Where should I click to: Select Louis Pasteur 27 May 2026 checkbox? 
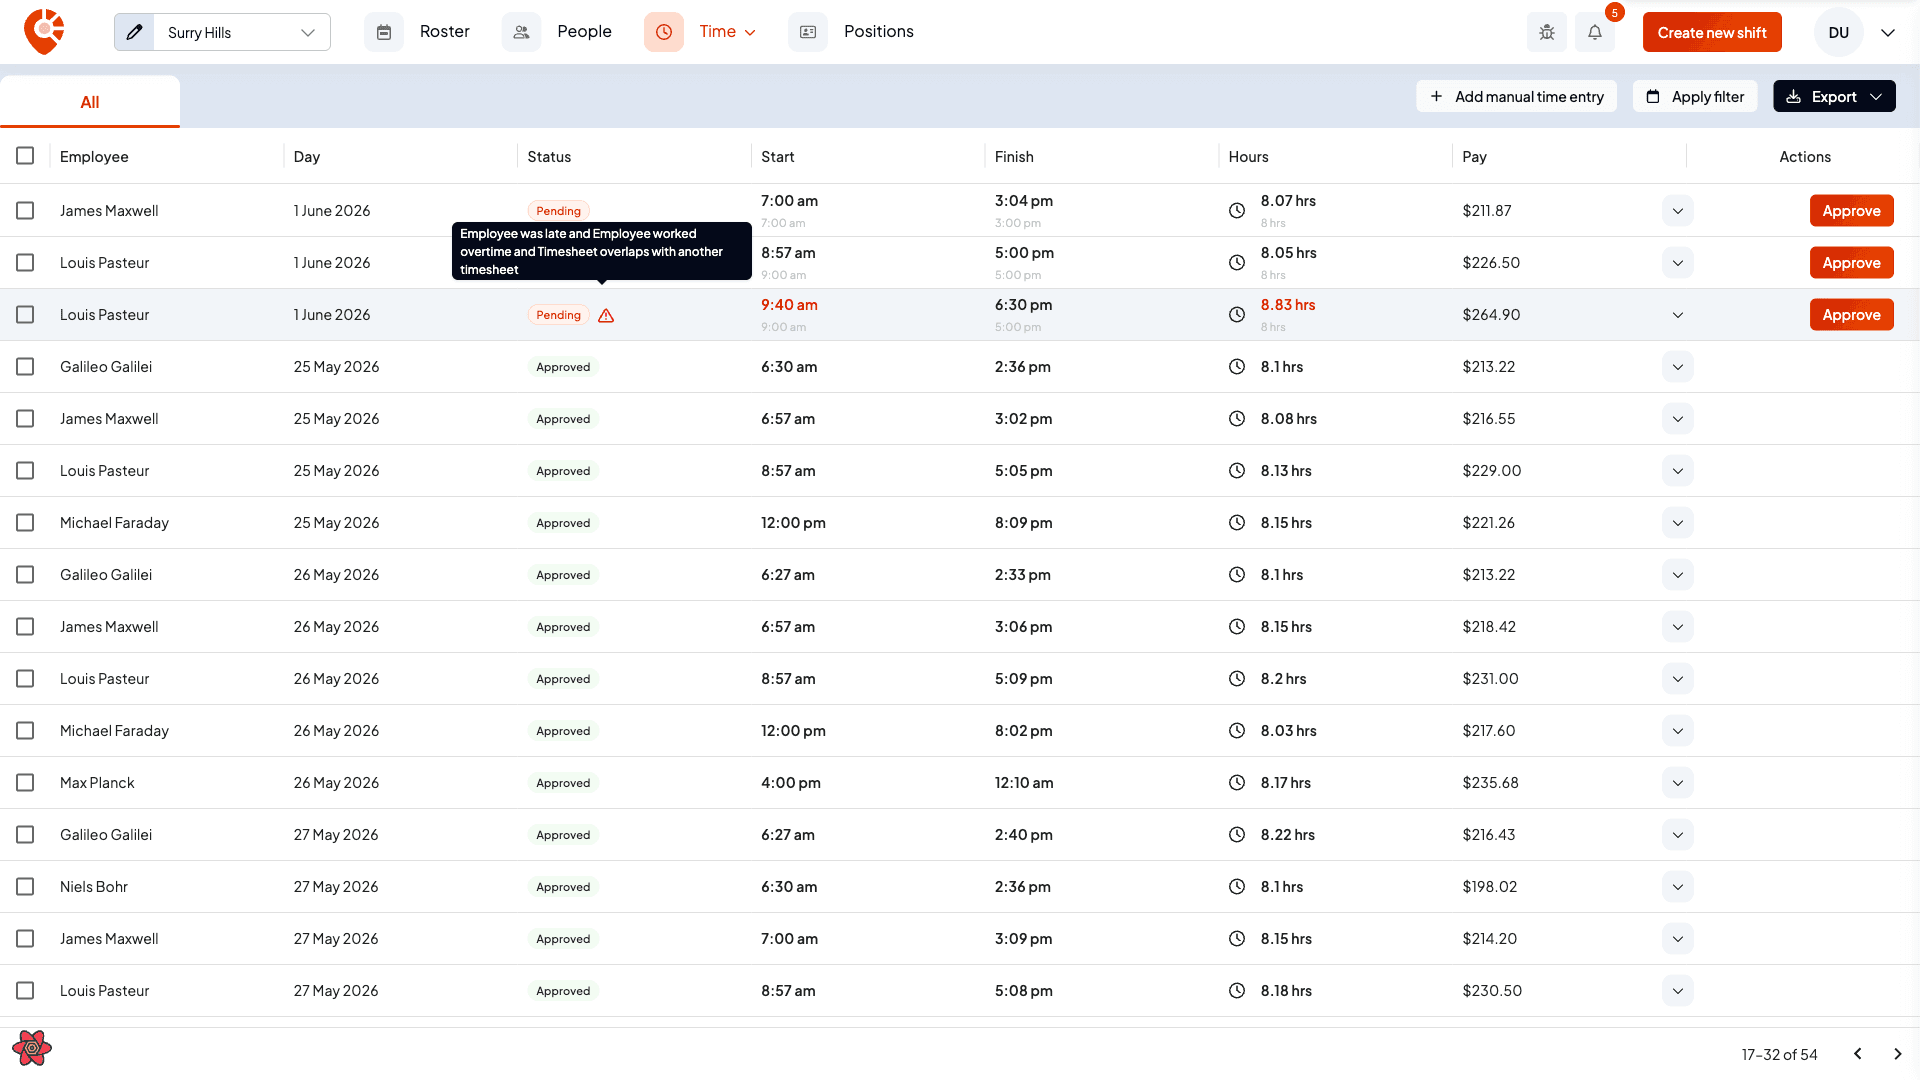(25, 991)
